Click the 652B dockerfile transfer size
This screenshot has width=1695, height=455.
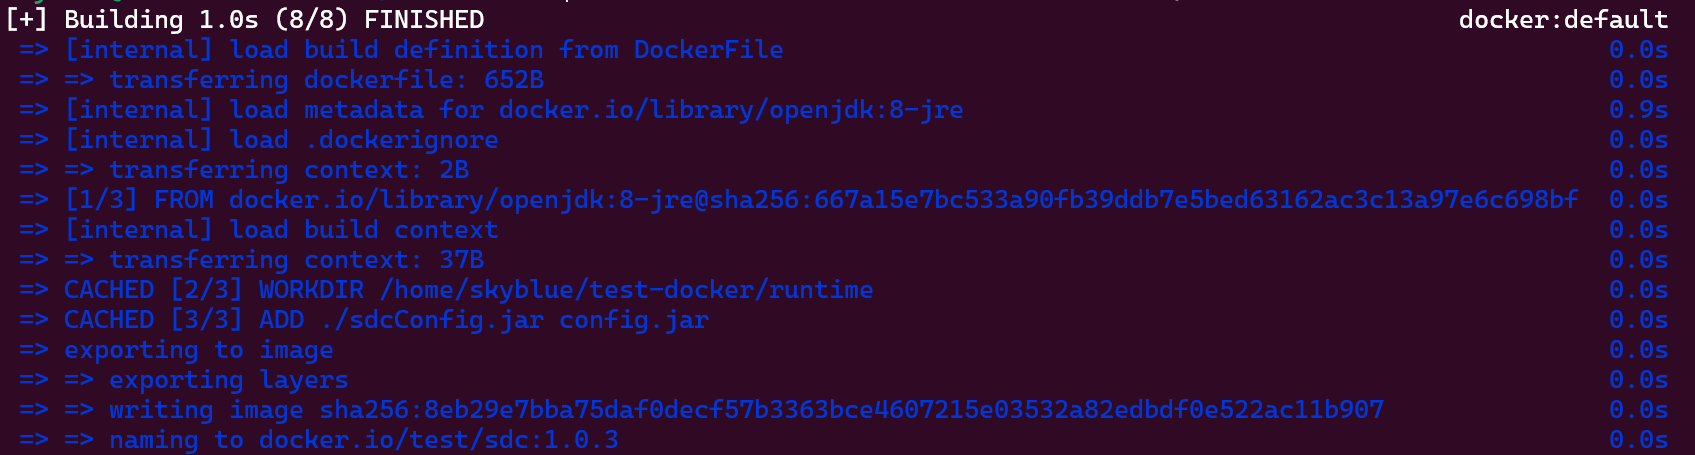(x=514, y=80)
